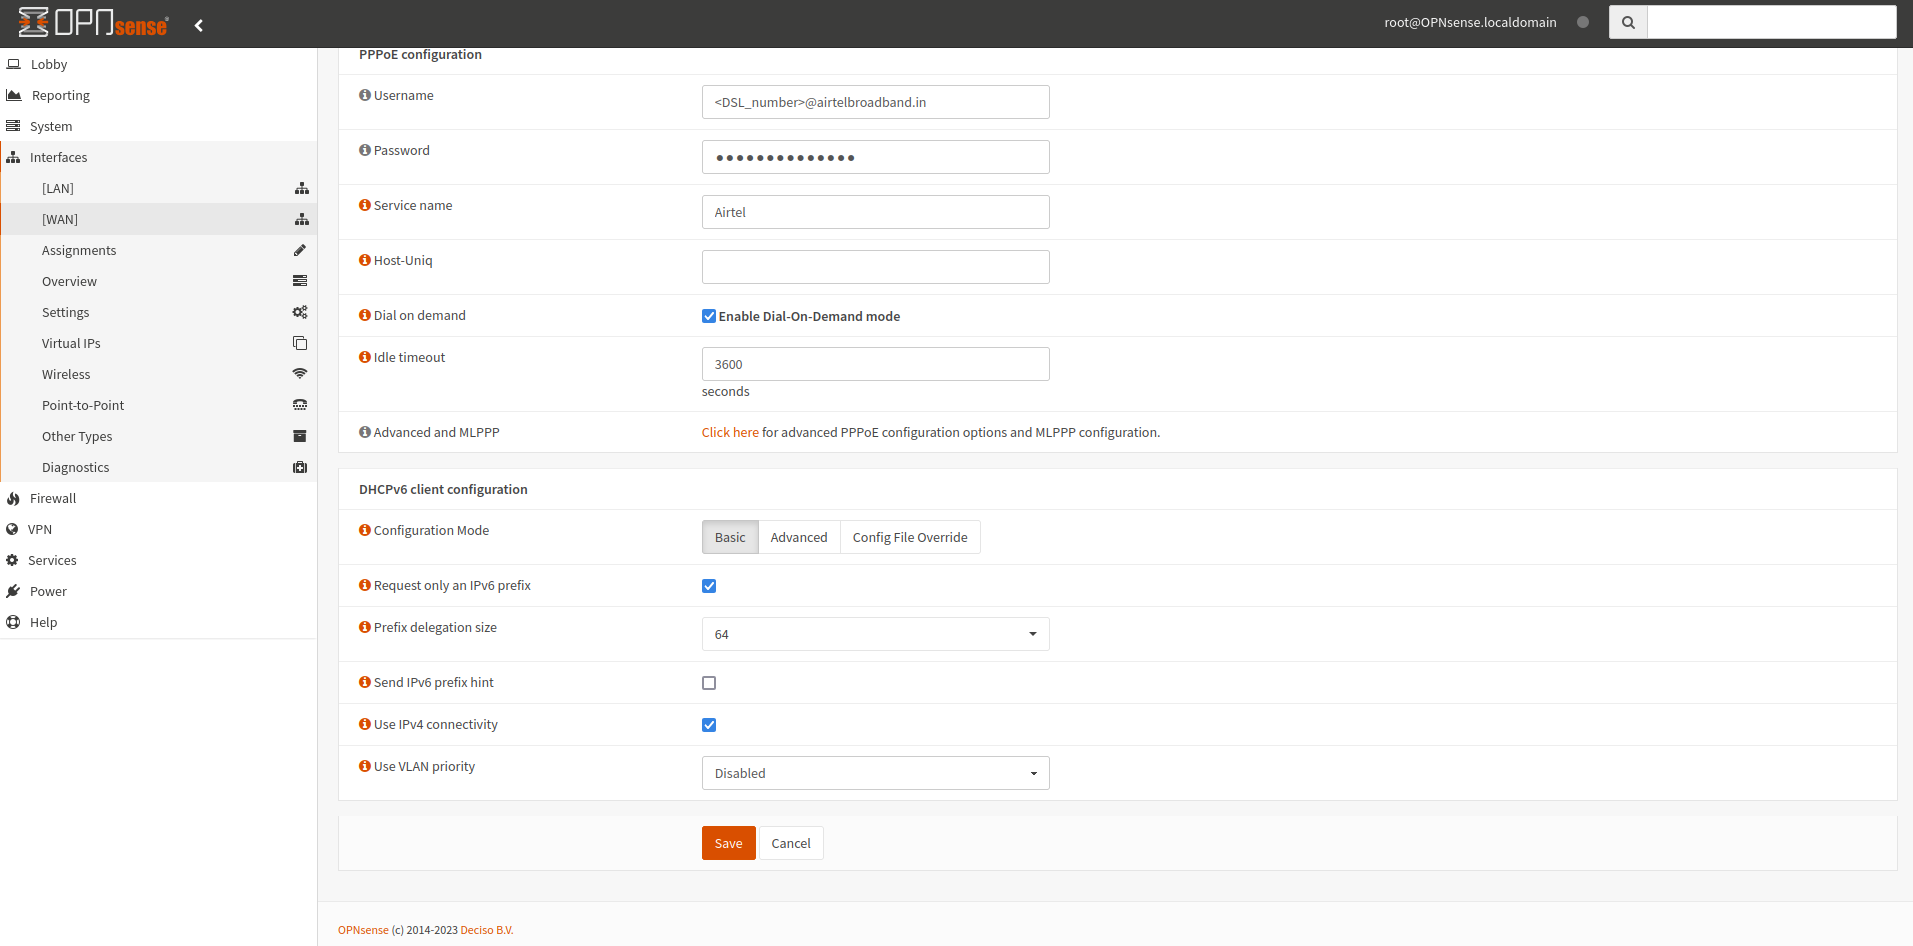Select Advanced configuration mode
This screenshot has width=1913, height=946.
click(799, 537)
